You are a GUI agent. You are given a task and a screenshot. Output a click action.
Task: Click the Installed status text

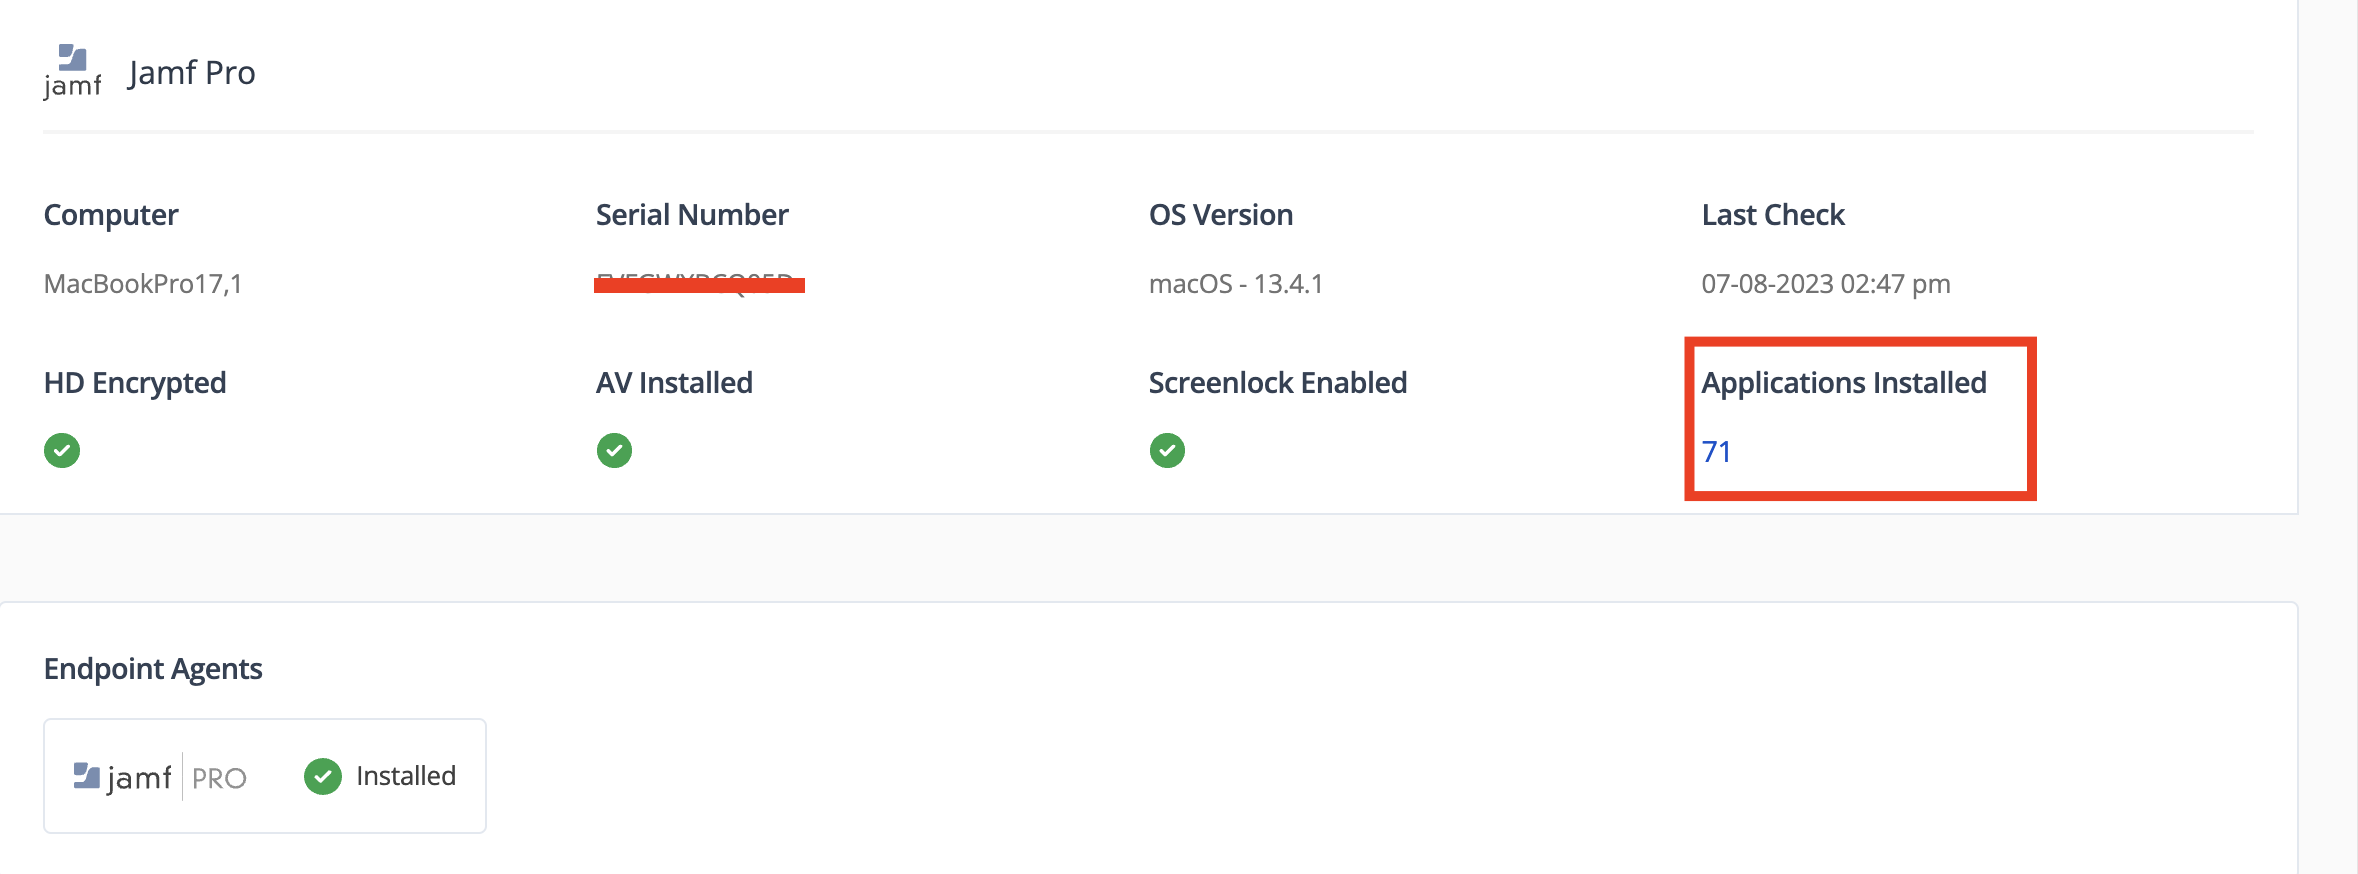406,776
